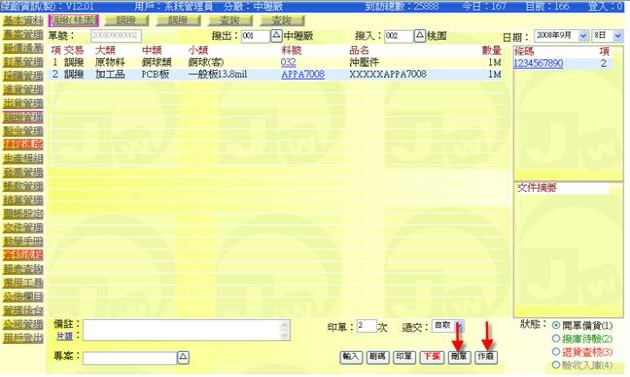Image resolution: width=630 pixels, height=377 pixels.
Task: Select 撥庫待驗(2) status radio button
Action: [556, 338]
